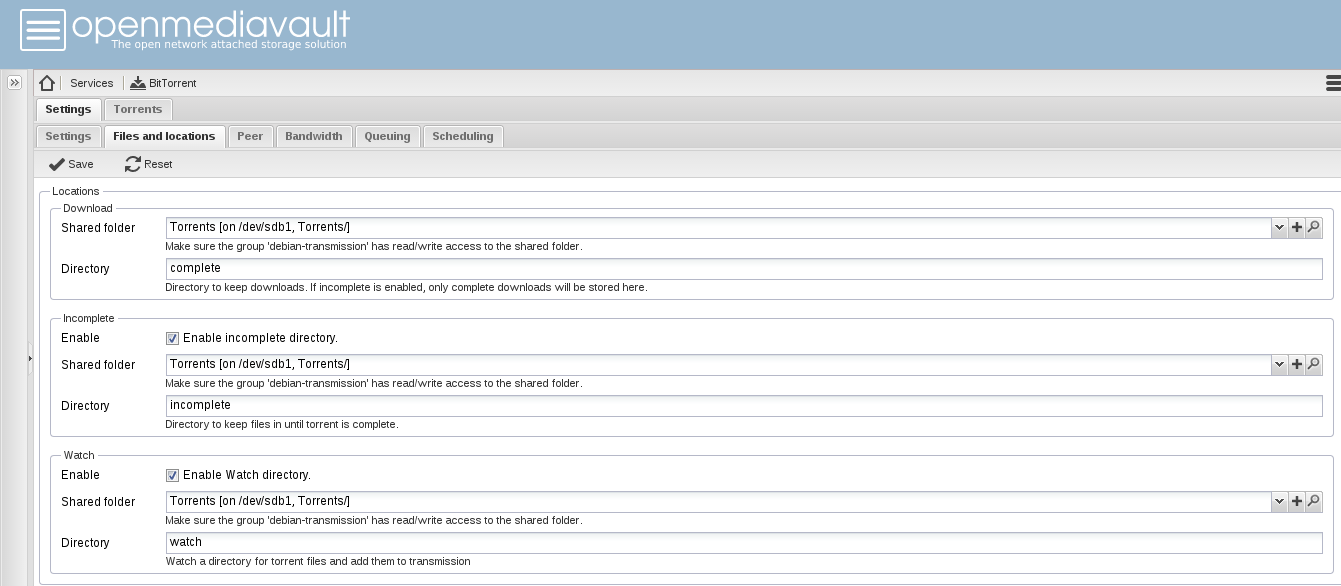Open the top-right hamburger menu
This screenshot has height=586, width=1341.
[x=1332, y=83]
